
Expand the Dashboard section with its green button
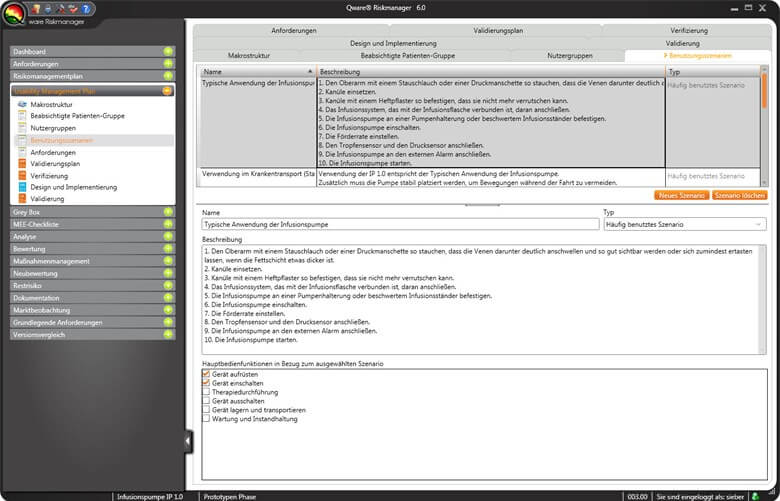pyautogui.click(x=168, y=51)
